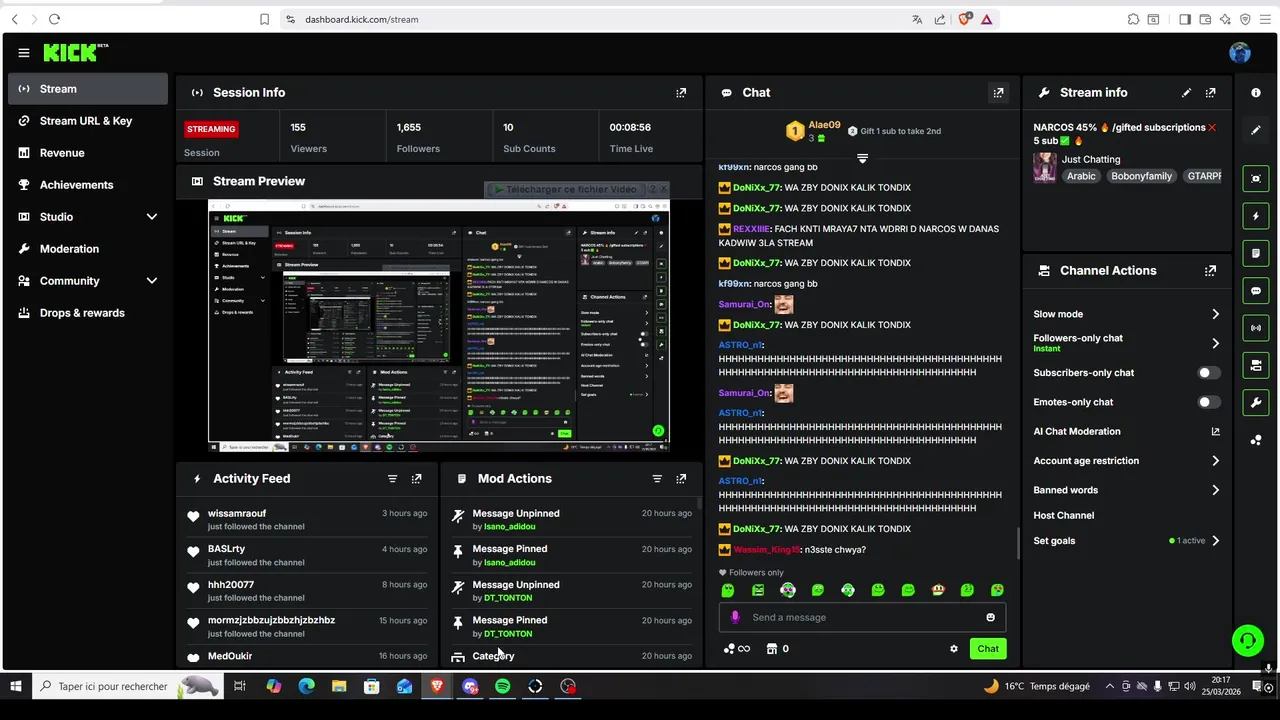Open Banned words chevron
The height and width of the screenshot is (720, 1280).
1215,490
